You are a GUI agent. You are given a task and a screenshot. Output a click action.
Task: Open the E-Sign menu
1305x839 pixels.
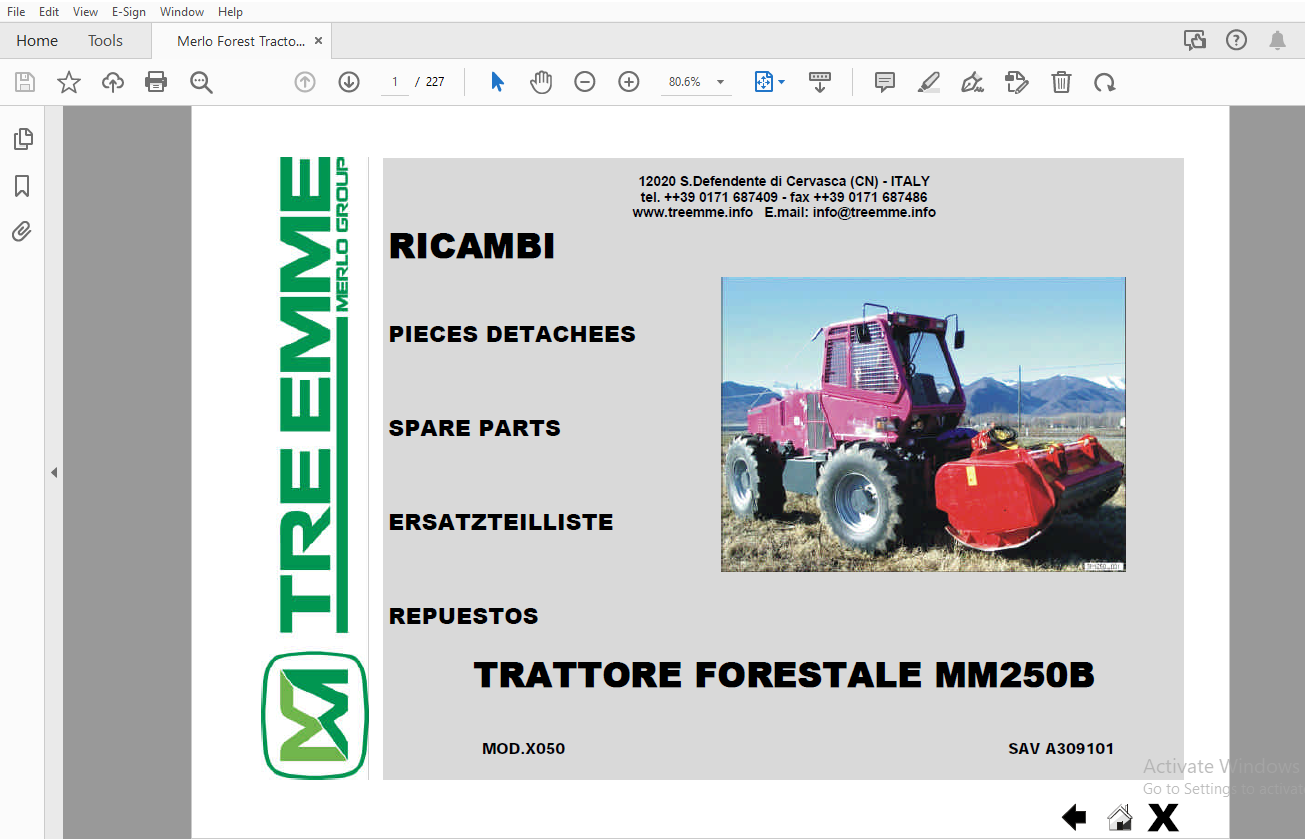(129, 12)
